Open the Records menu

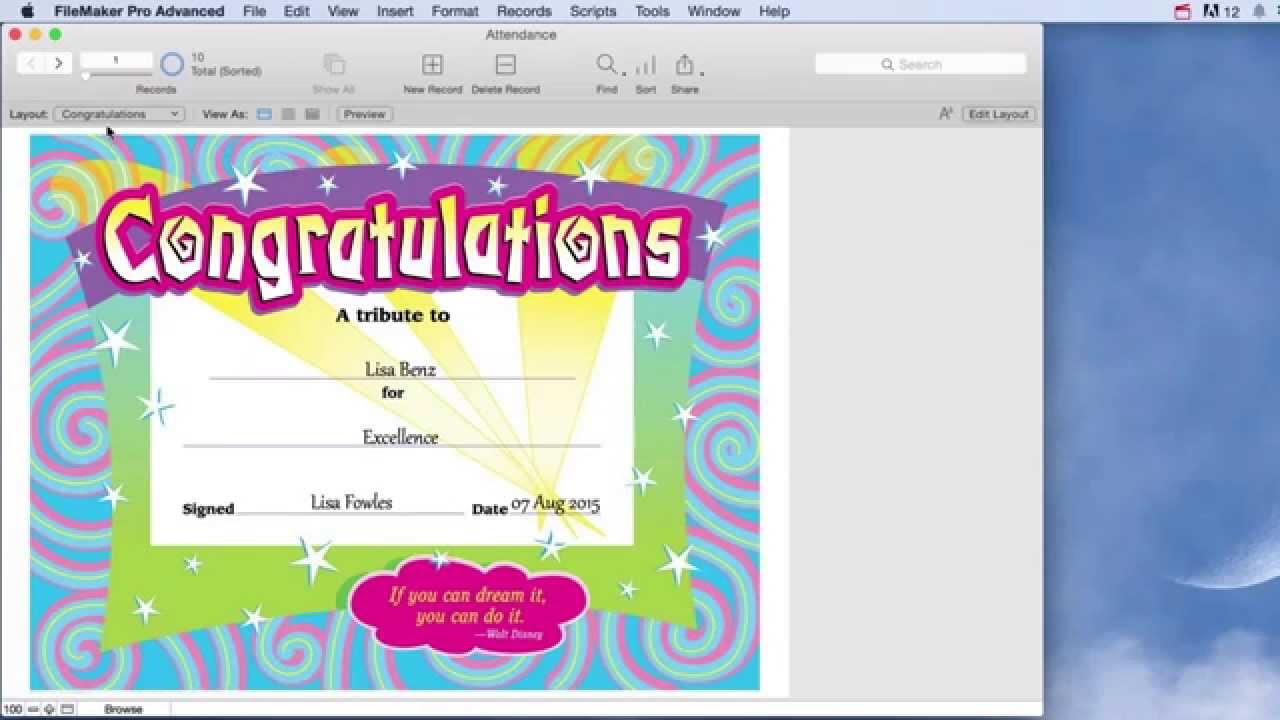point(524,11)
